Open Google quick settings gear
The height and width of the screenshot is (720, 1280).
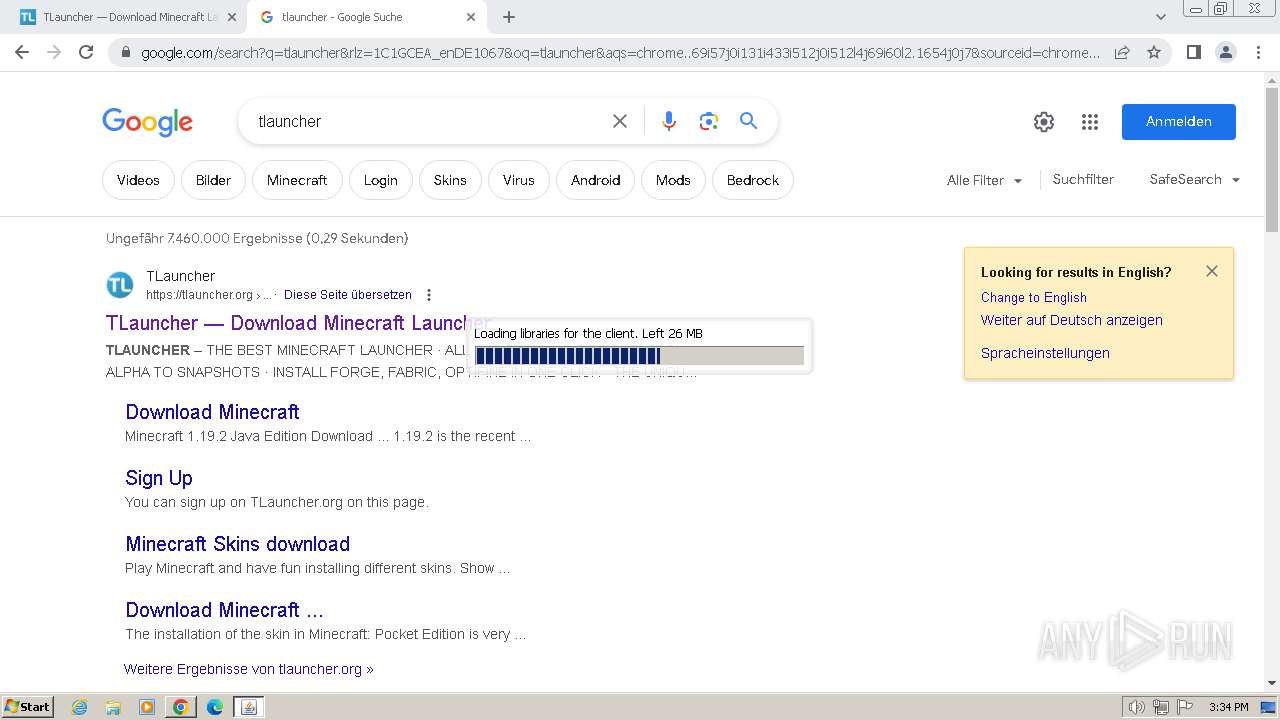[x=1044, y=122]
